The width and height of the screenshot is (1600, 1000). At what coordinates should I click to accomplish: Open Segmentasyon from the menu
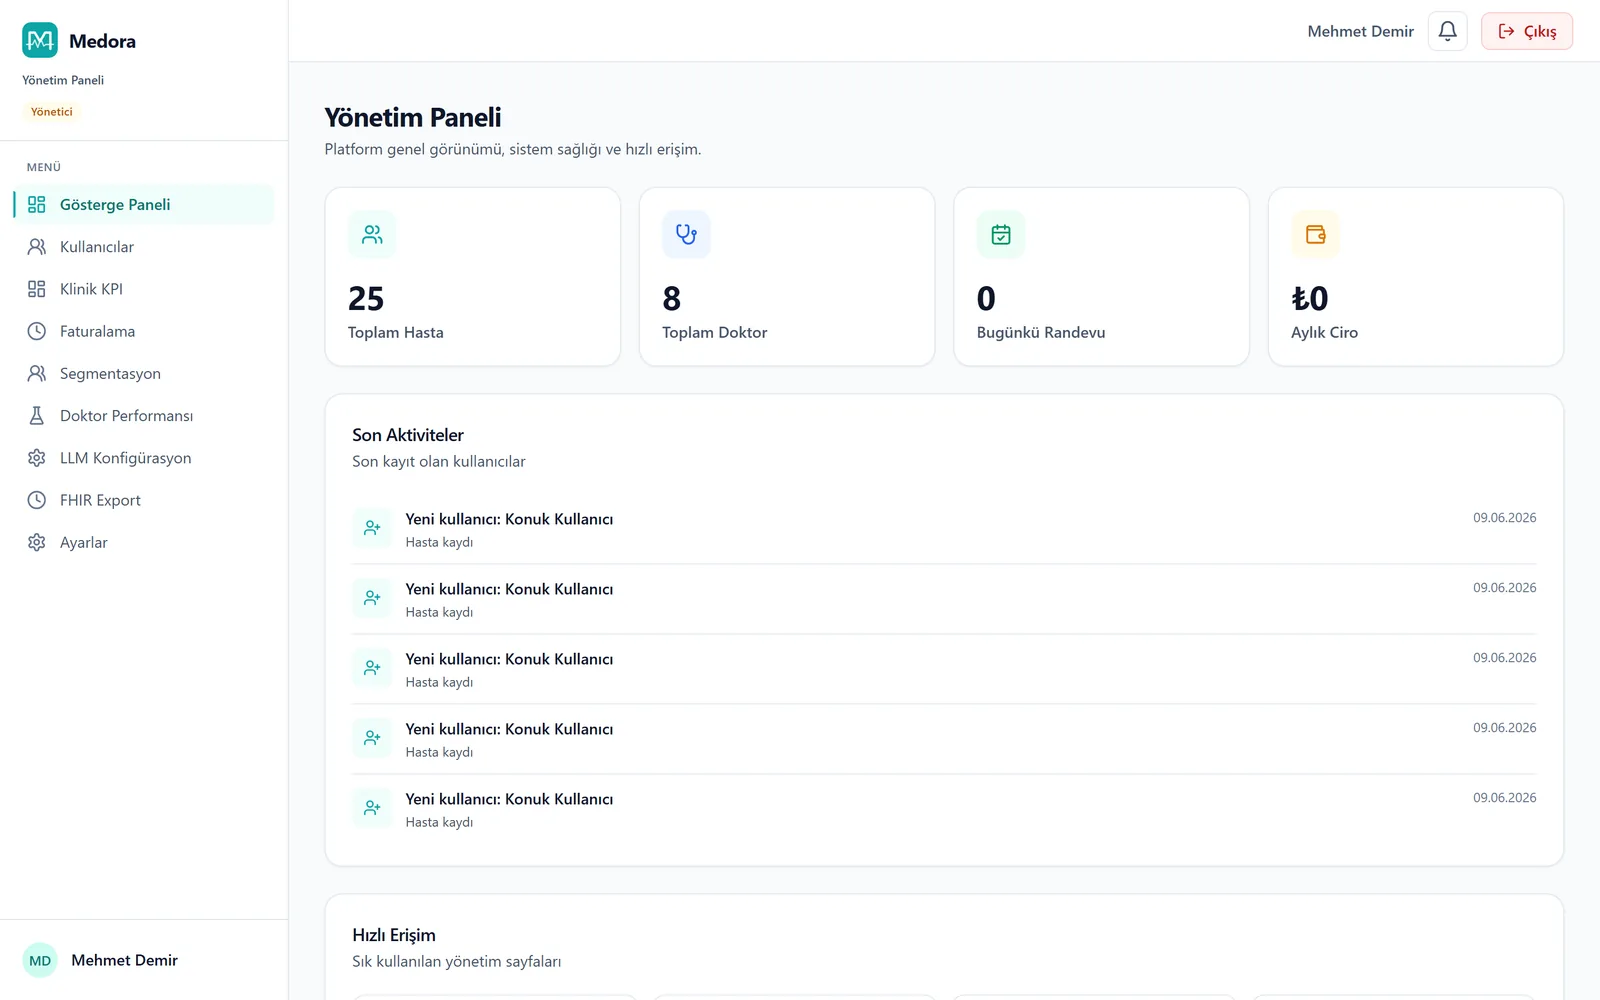[x=144, y=373]
